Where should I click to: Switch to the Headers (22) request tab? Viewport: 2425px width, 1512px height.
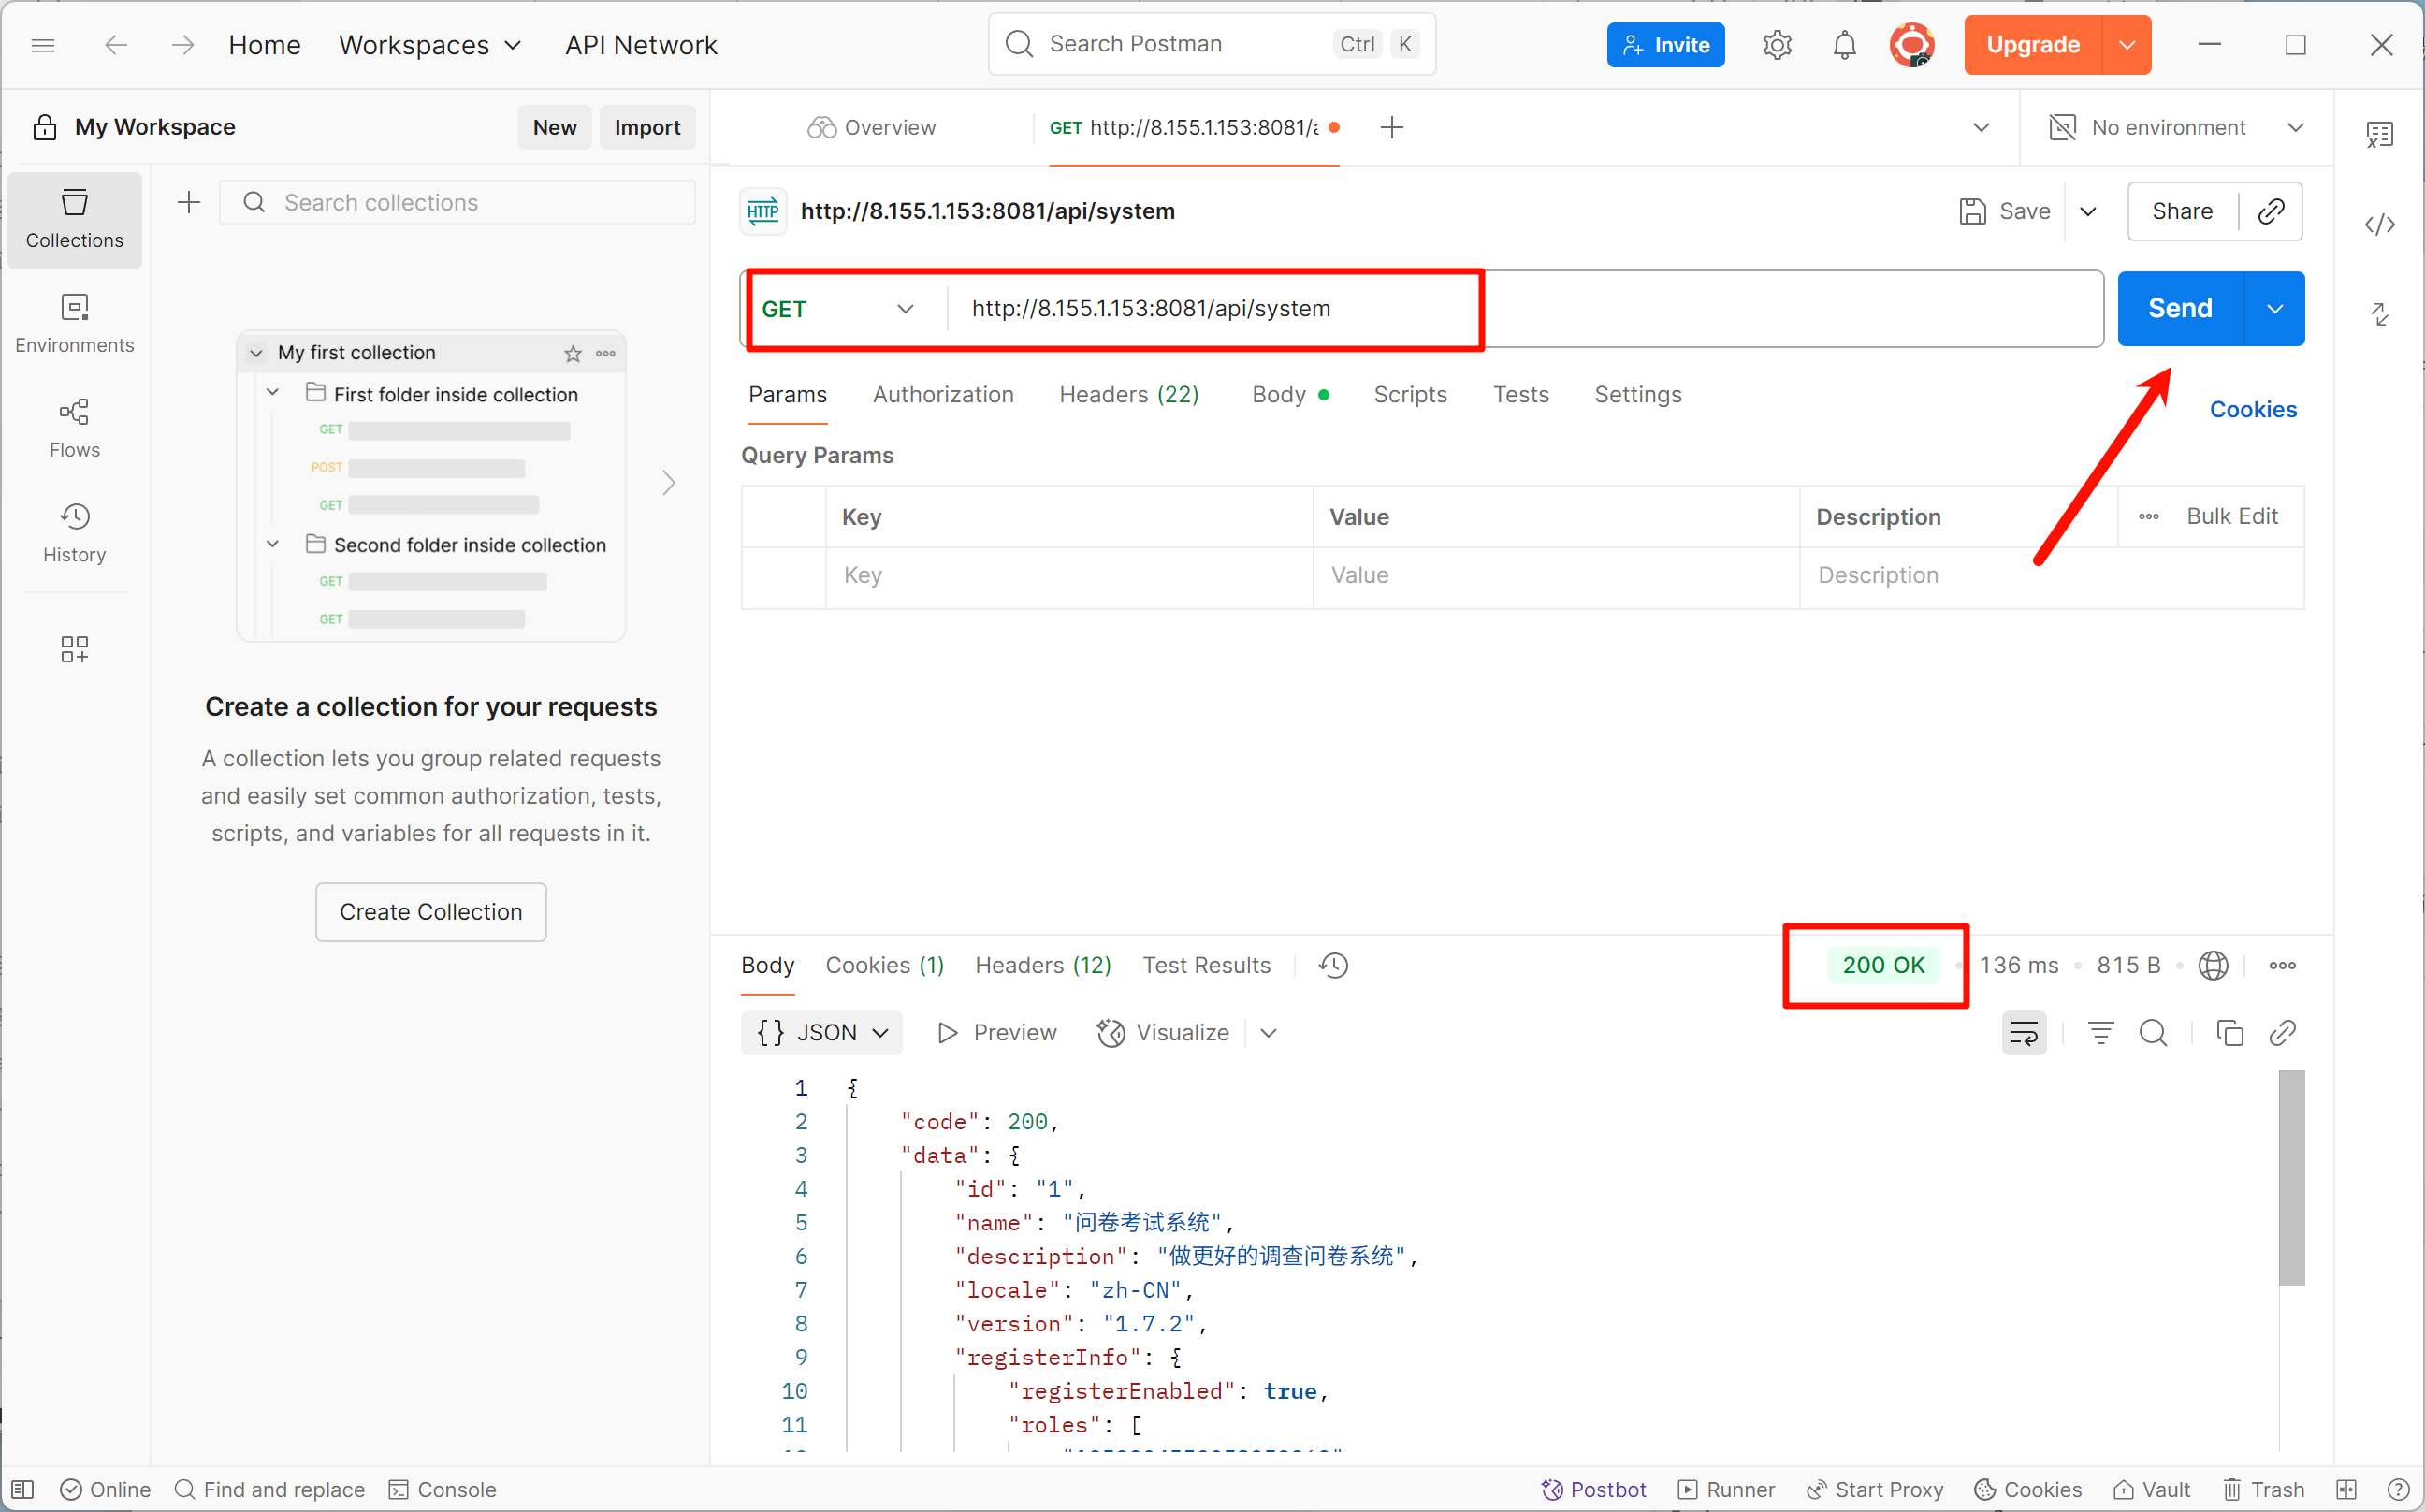coord(1129,395)
